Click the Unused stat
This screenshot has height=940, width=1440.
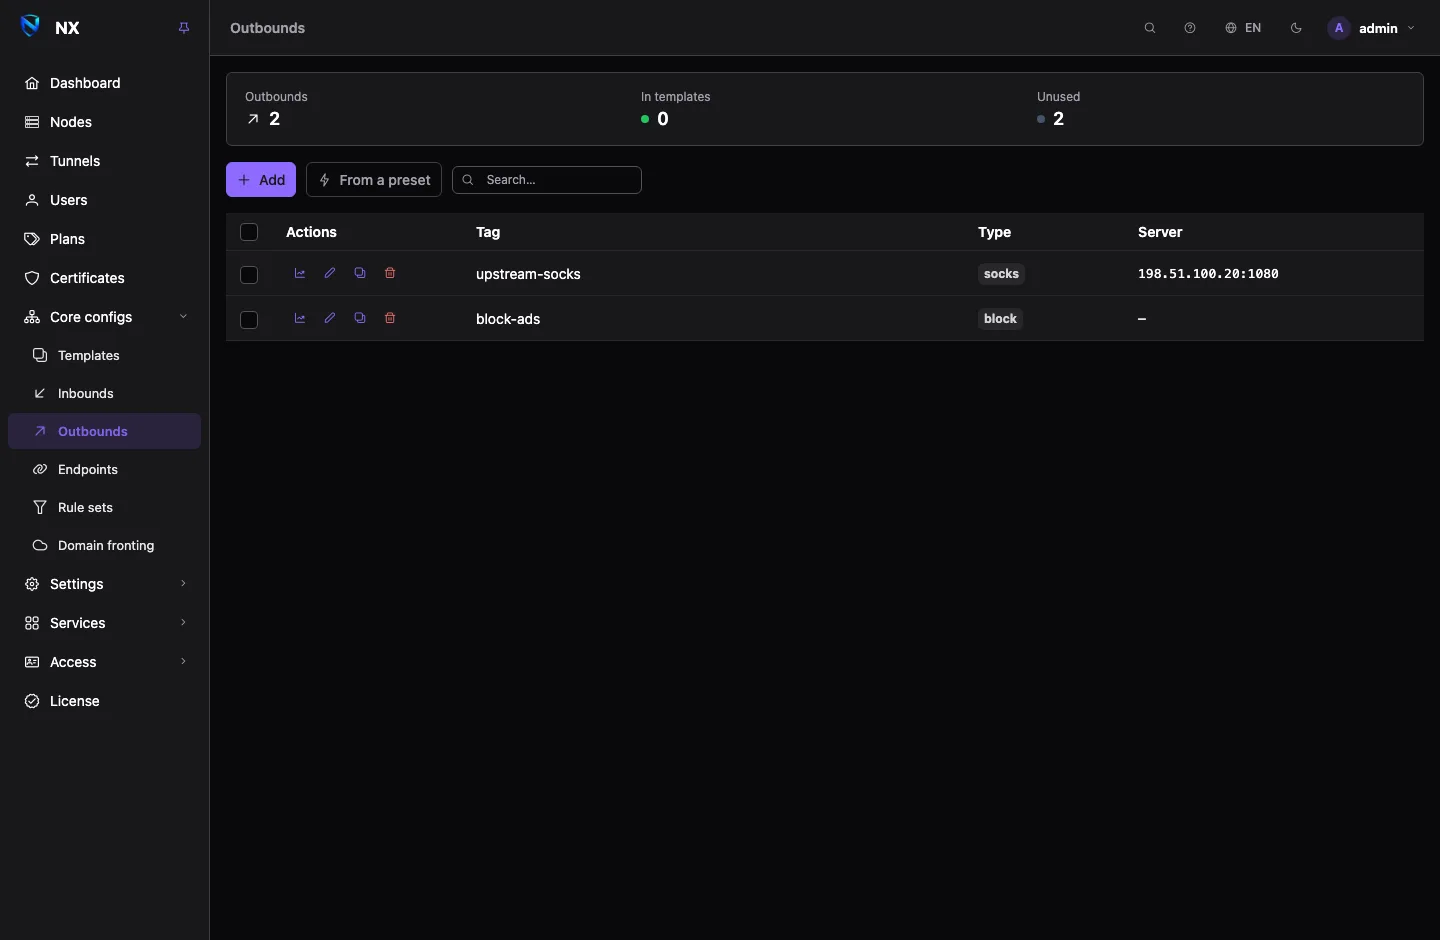pyautogui.click(x=1058, y=109)
